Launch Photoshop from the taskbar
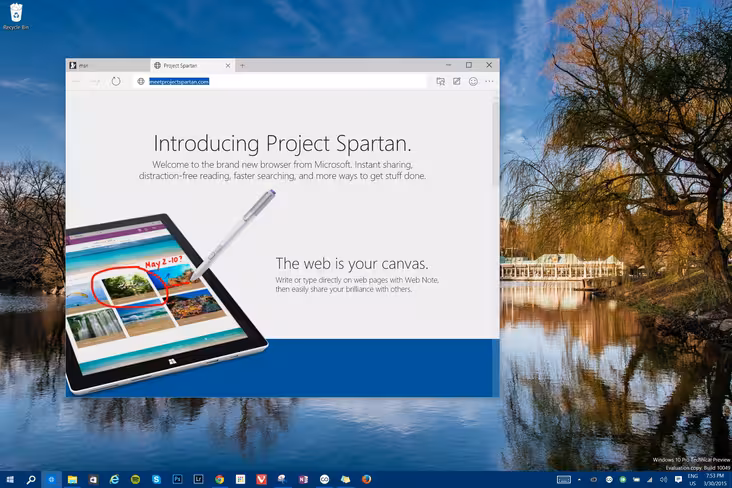Viewport: 732px width, 488px height. [x=177, y=480]
